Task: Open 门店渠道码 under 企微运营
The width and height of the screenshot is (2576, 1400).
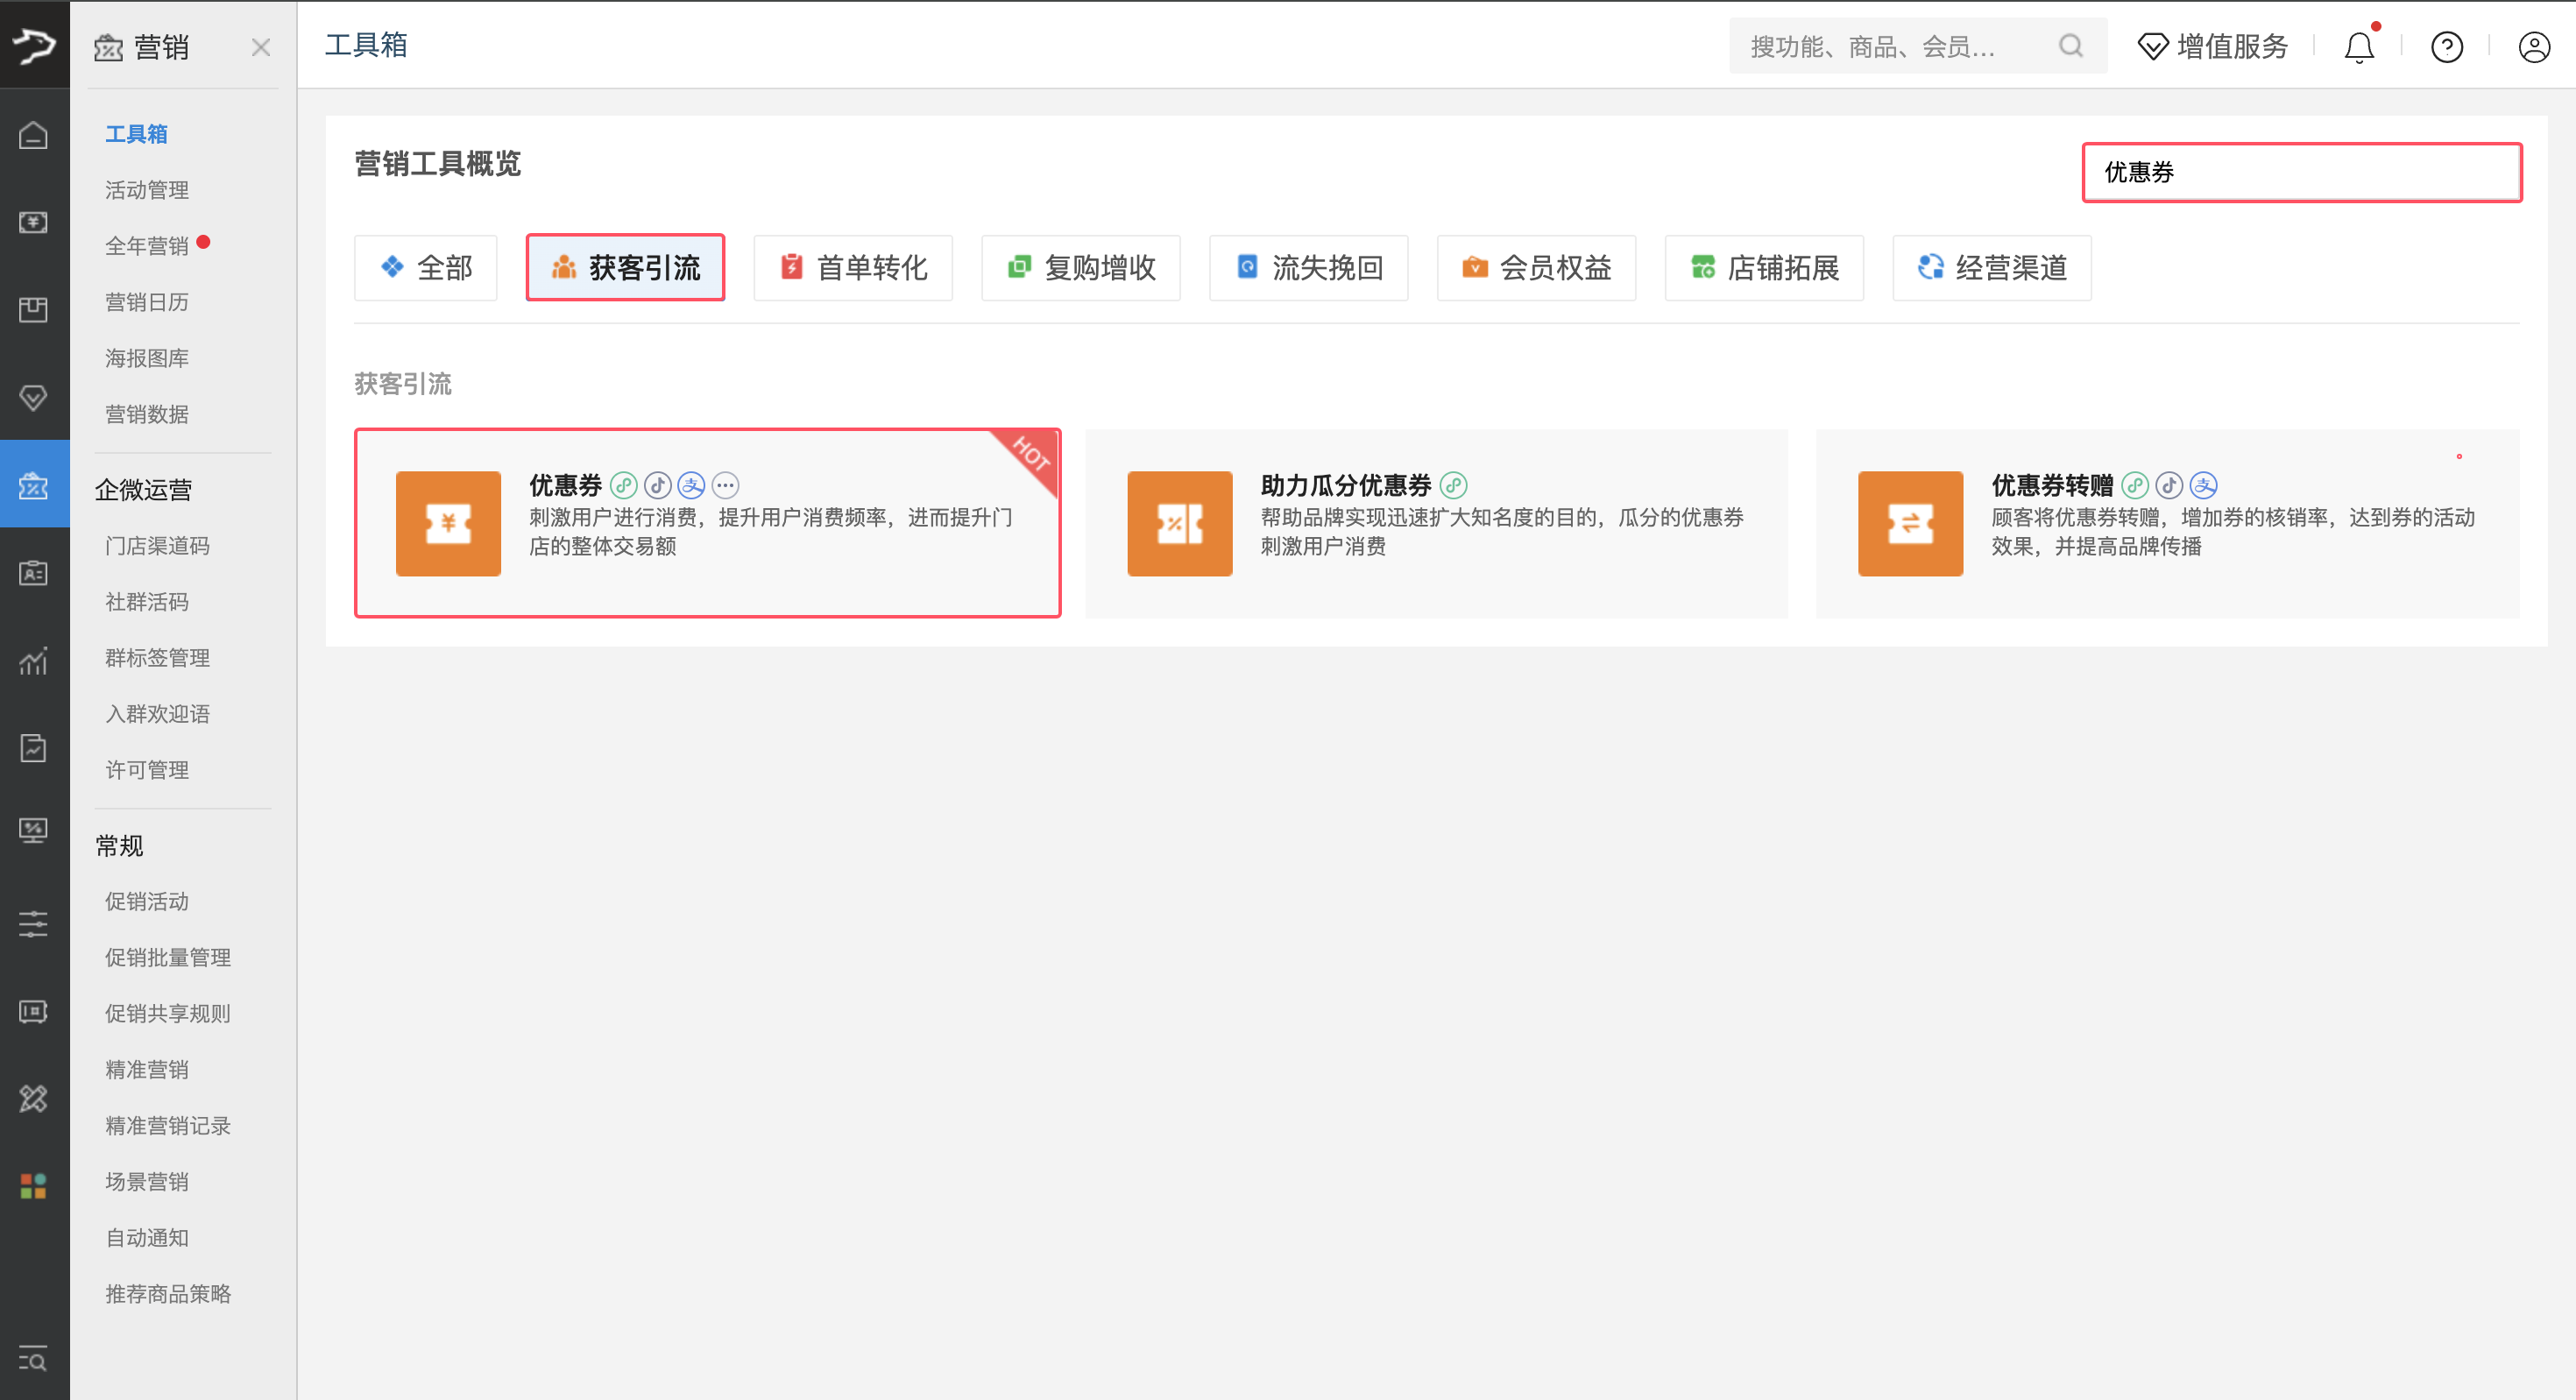Action: pos(158,546)
